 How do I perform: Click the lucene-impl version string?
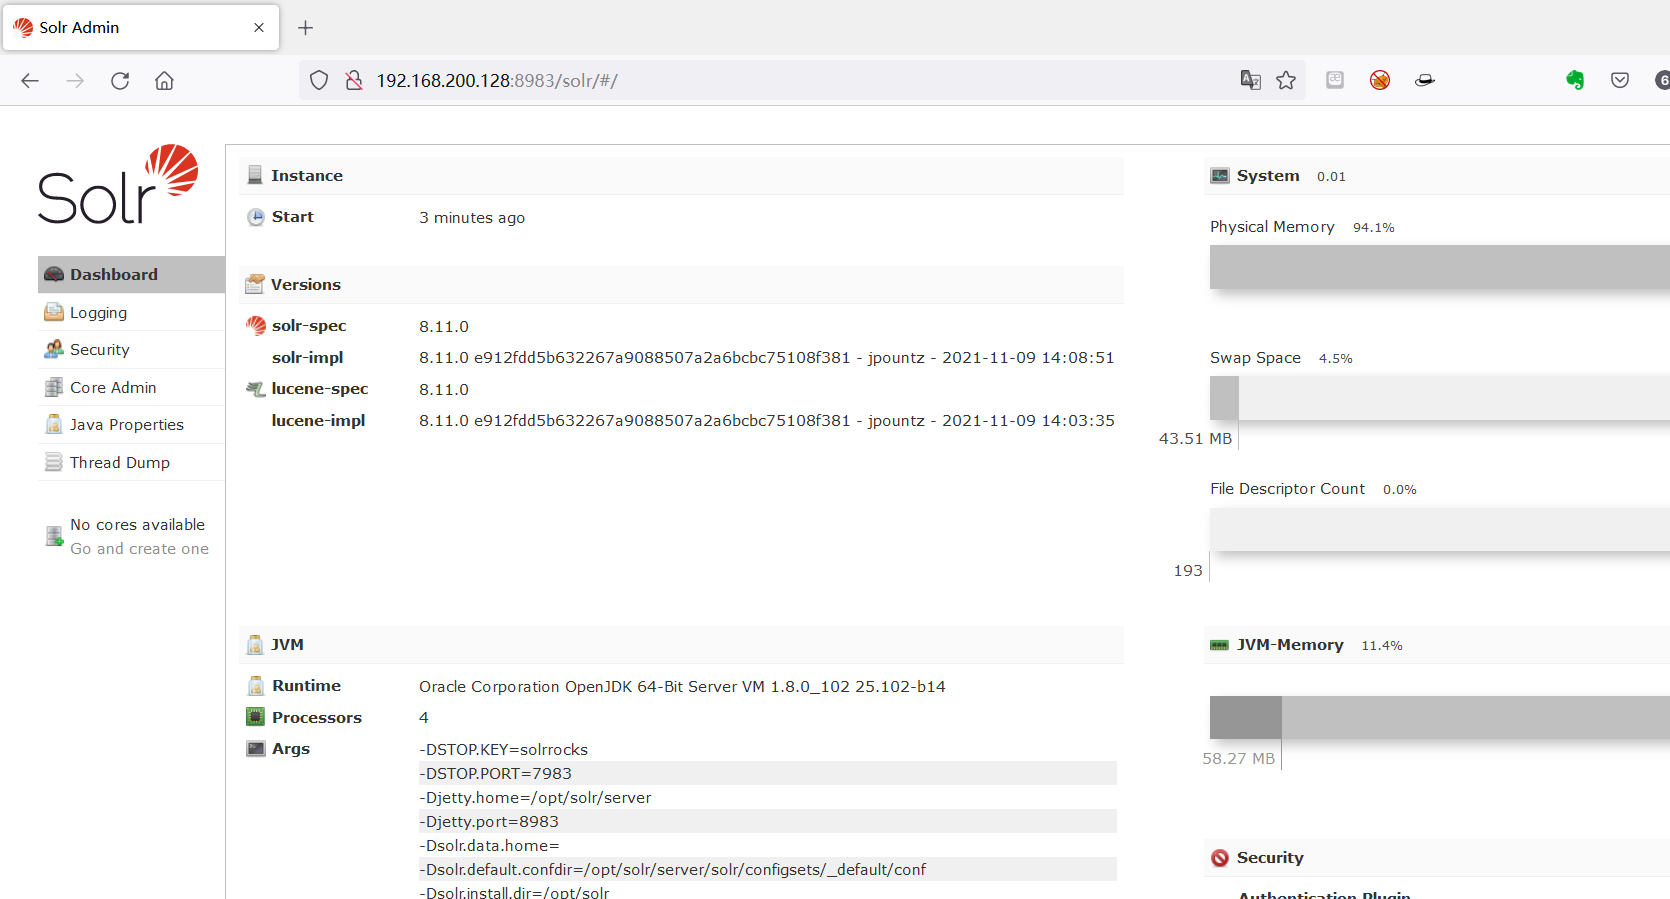click(767, 421)
